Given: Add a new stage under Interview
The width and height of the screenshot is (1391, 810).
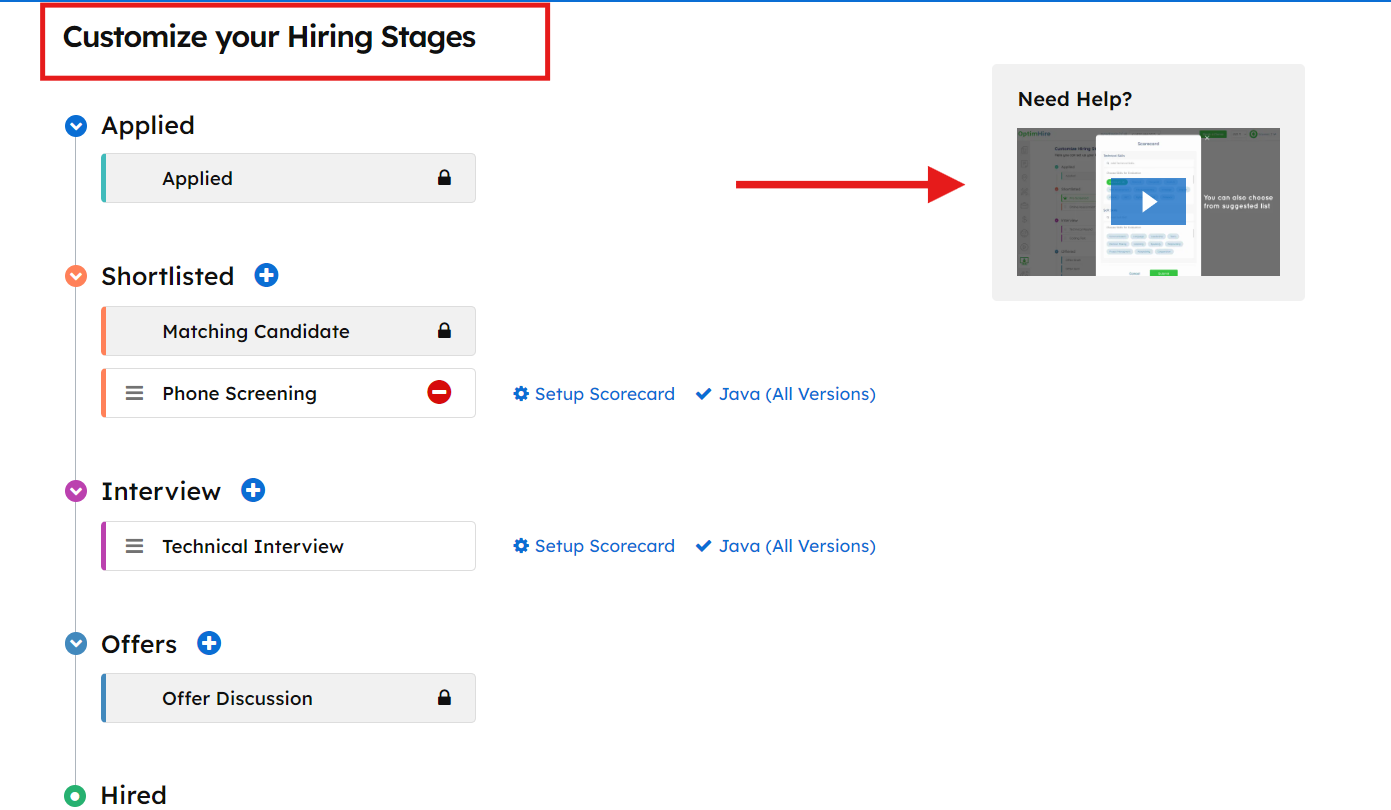Looking at the screenshot, I should [x=253, y=490].
